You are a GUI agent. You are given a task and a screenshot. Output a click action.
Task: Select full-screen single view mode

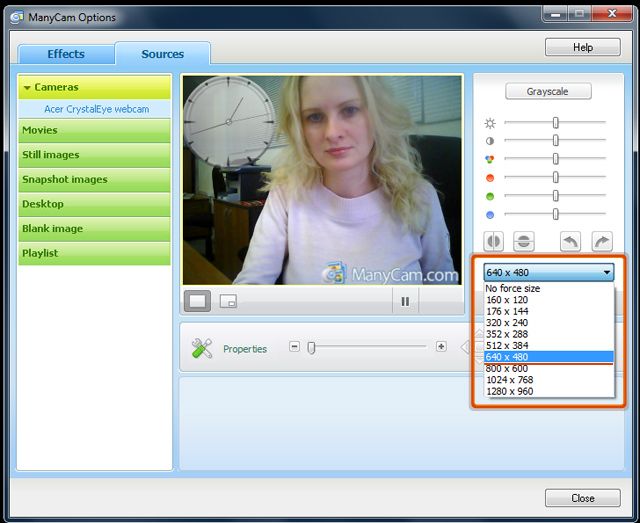(x=198, y=301)
